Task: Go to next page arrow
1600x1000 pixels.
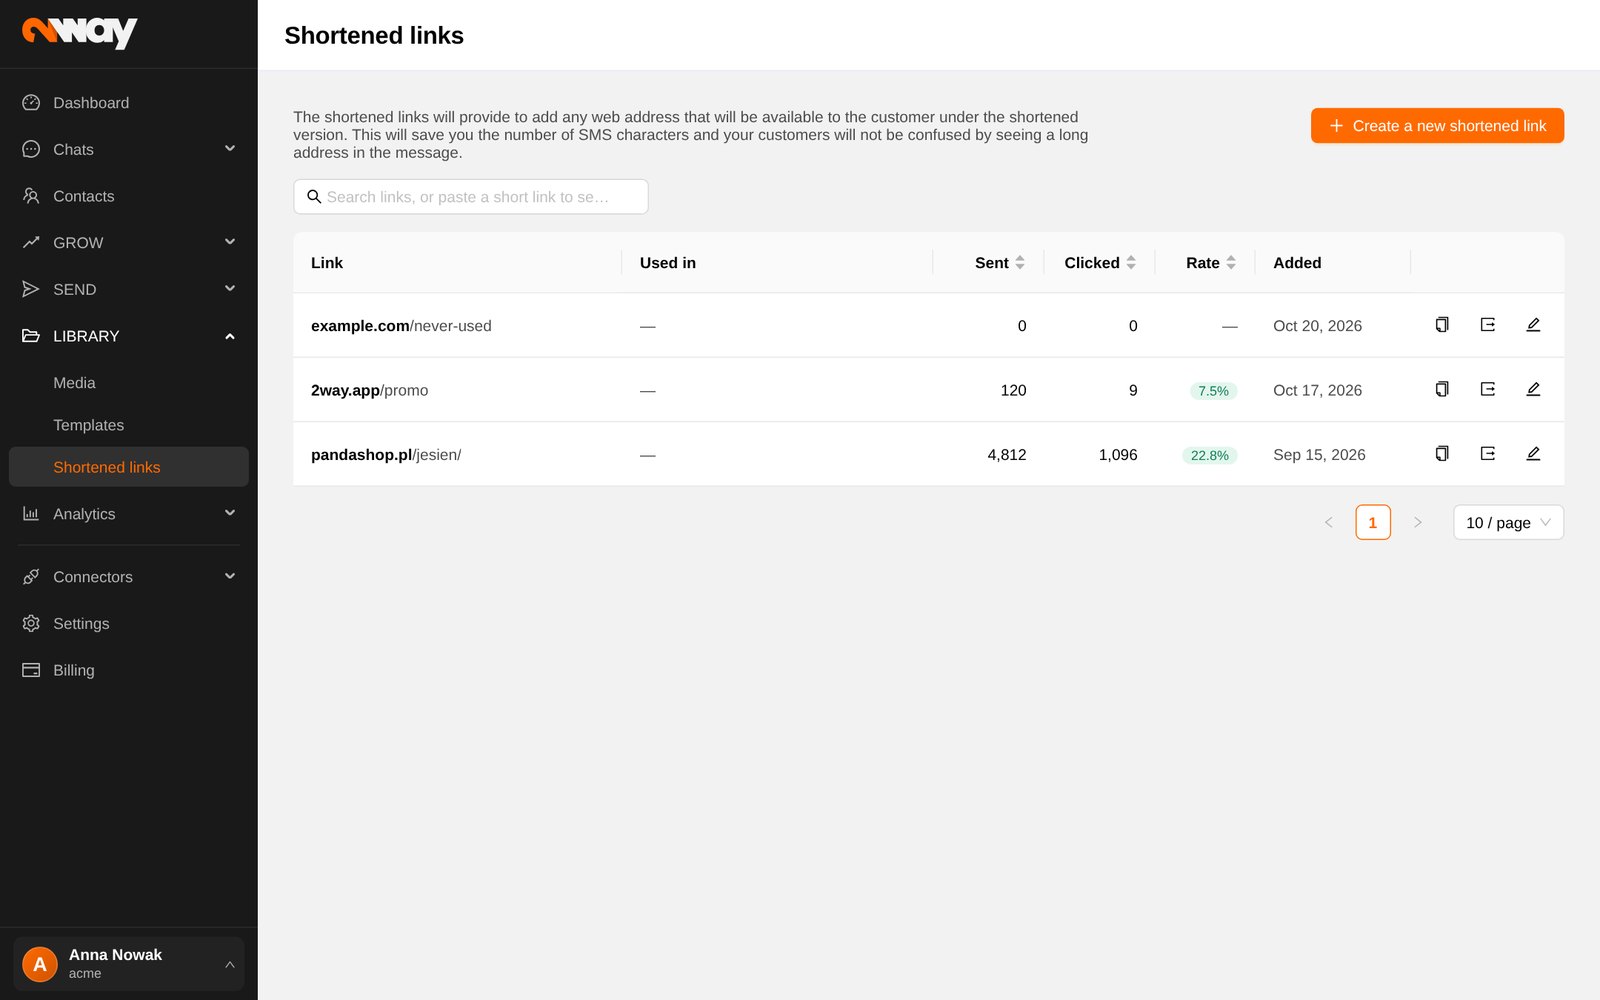Action: tap(1417, 522)
